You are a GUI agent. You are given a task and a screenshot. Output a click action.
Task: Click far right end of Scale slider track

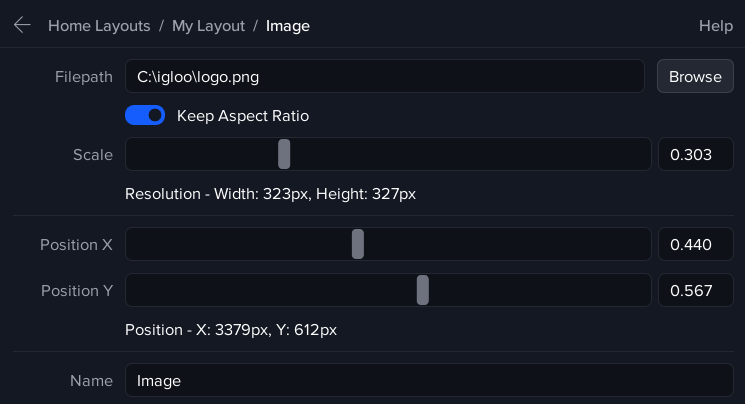644,154
